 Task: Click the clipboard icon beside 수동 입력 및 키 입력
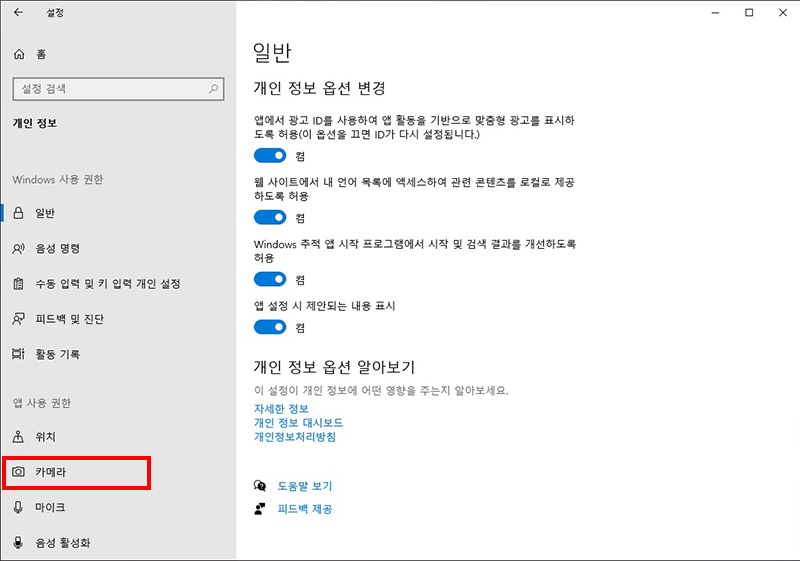18,284
